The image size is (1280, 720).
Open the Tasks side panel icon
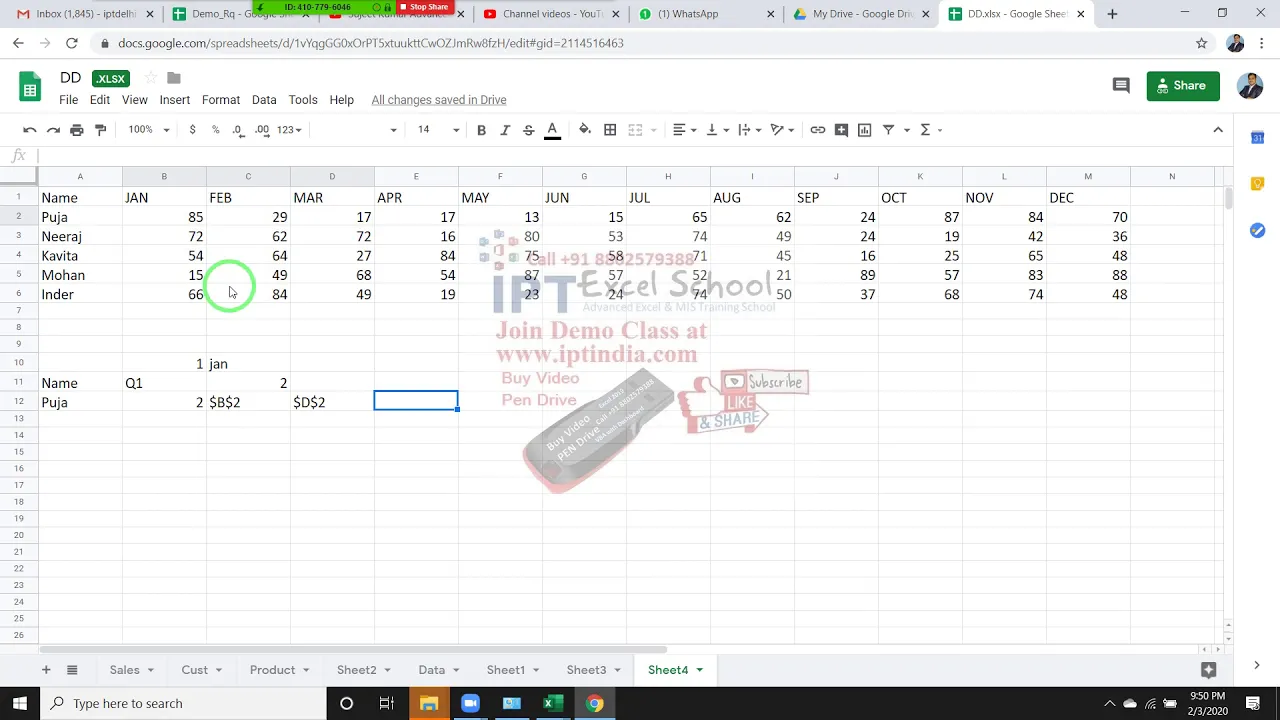click(x=1258, y=230)
